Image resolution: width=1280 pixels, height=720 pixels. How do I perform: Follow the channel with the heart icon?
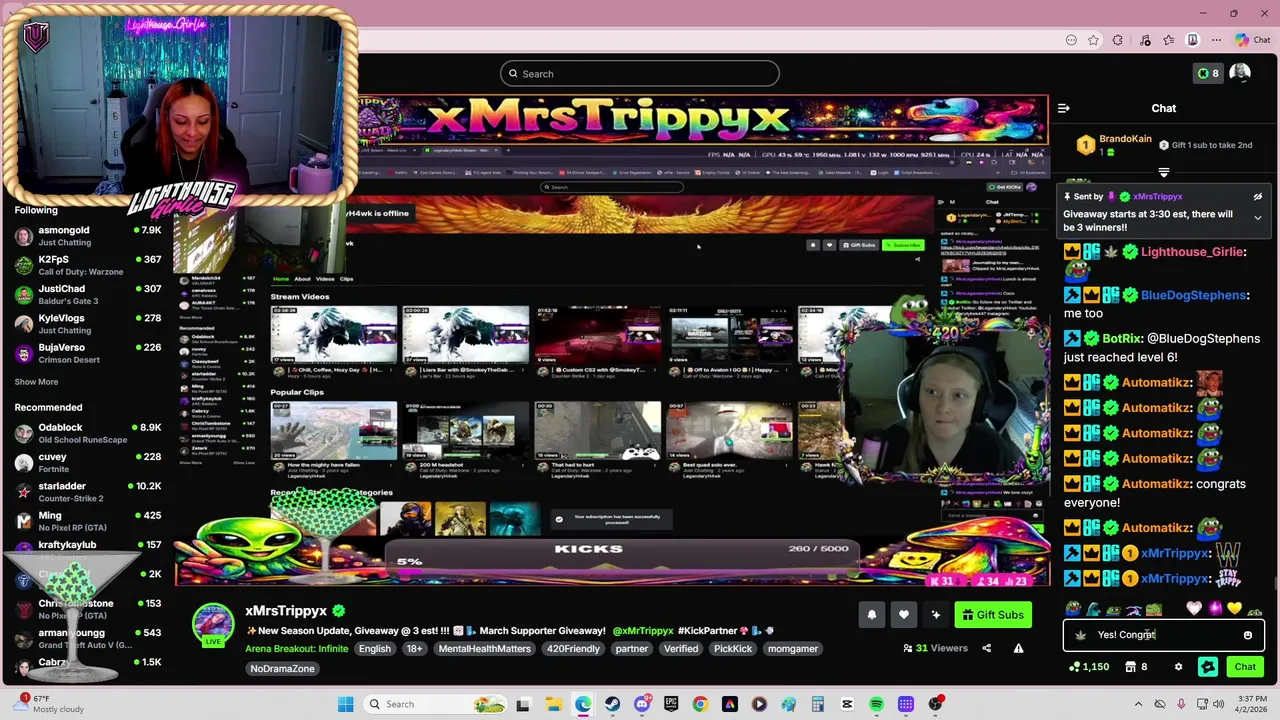(x=903, y=615)
